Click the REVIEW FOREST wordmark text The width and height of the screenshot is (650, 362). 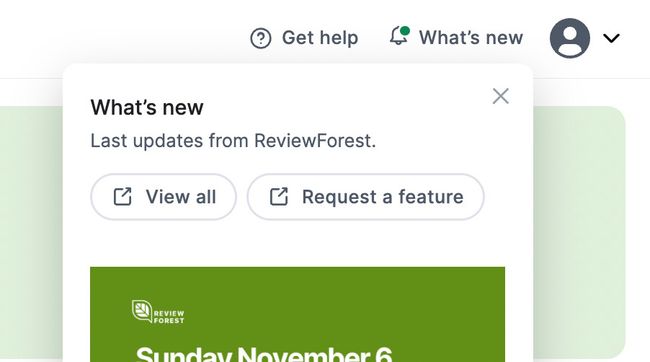pos(169,317)
